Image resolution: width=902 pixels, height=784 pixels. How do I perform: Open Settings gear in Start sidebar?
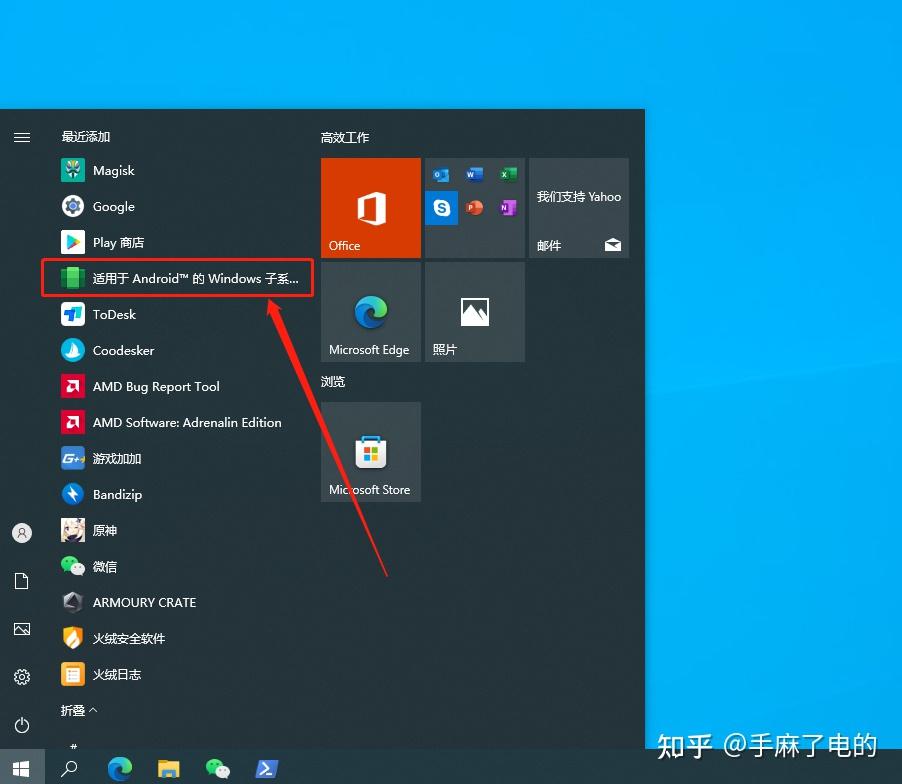point(22,677)
